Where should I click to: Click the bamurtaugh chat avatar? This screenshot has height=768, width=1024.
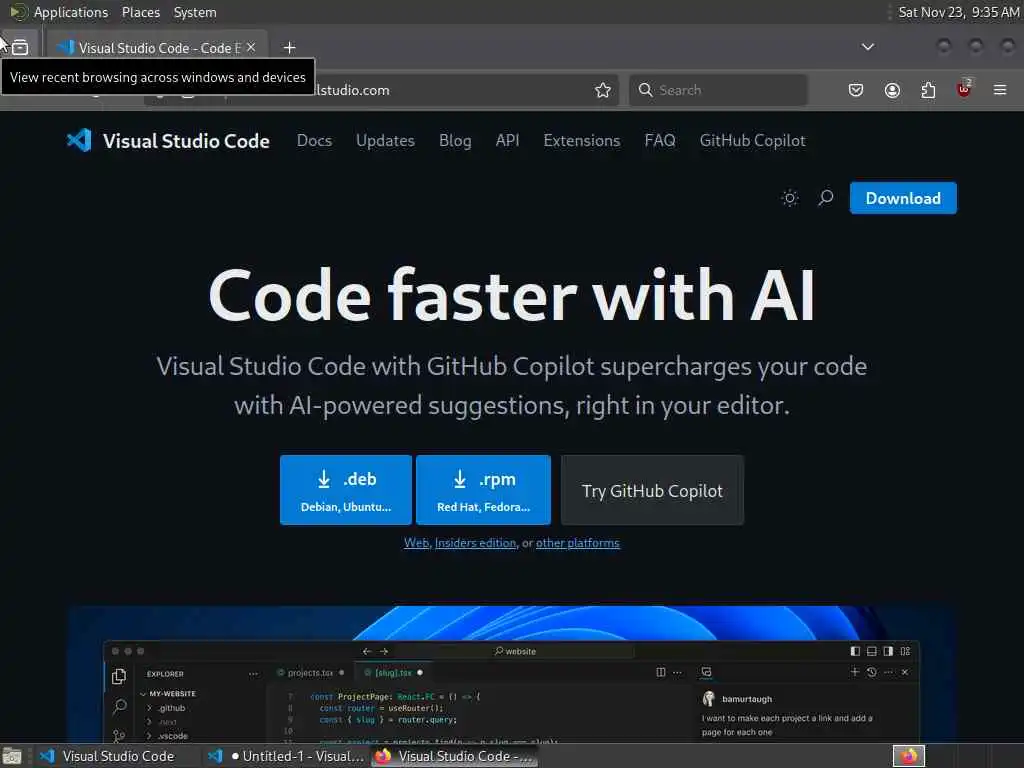[x=709, y=699]
